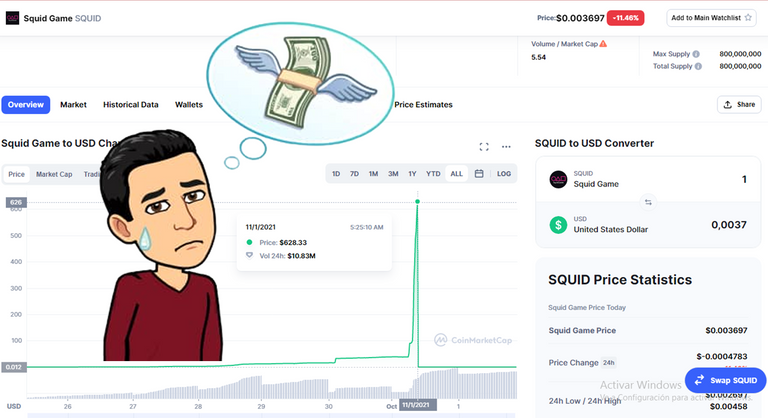The height and width of the screenshot is (418, 768).
Task: Switch chart to Price view
Action: (x=16, y=174)
